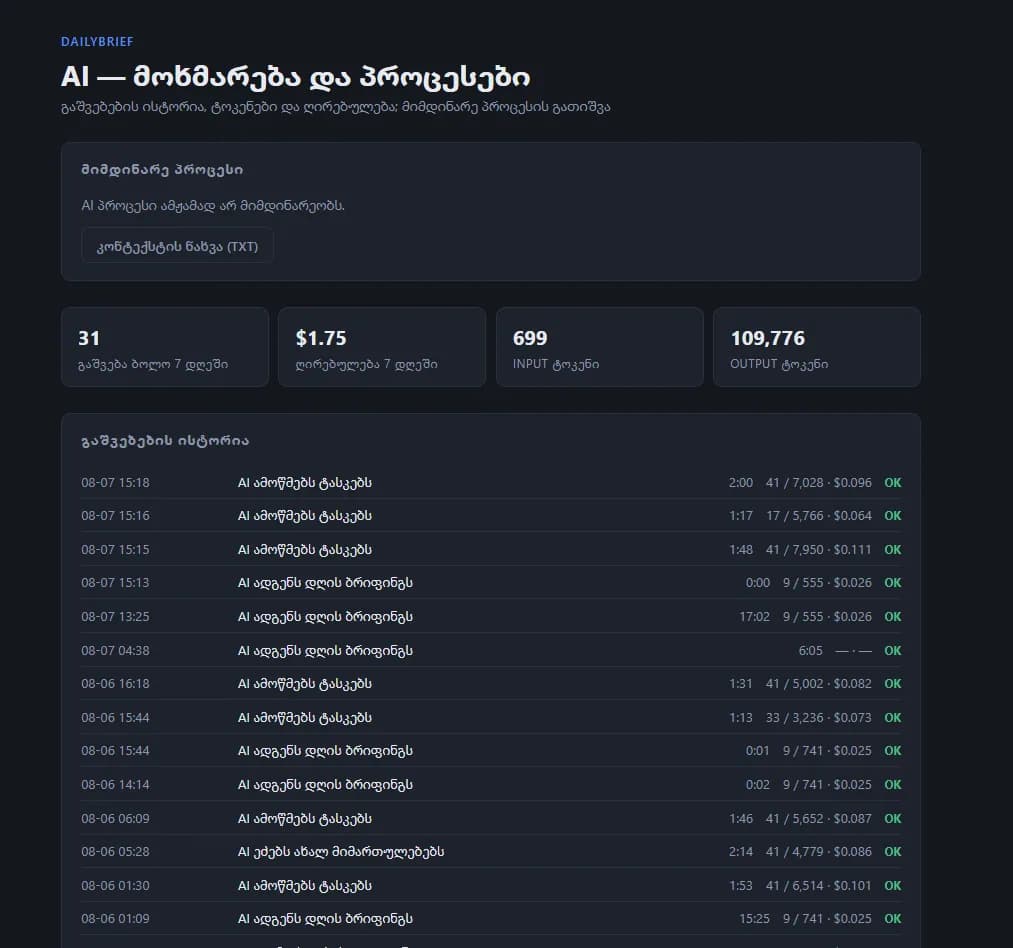Image resolution: width=1013 pixels, height=948 pixels.
Task: Click the "41 / 6,514 · $0.101" usage value
Action: pyautogui.click(x=819, y=885)
